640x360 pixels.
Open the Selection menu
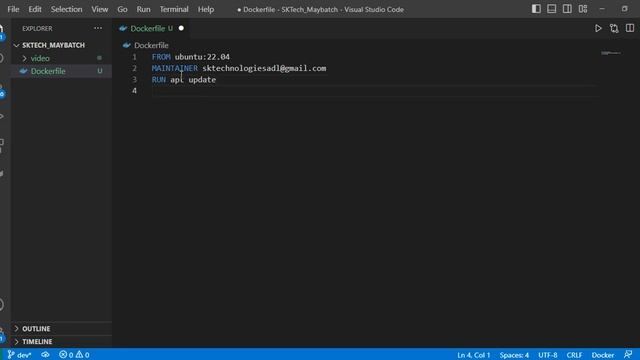[66, 9]
